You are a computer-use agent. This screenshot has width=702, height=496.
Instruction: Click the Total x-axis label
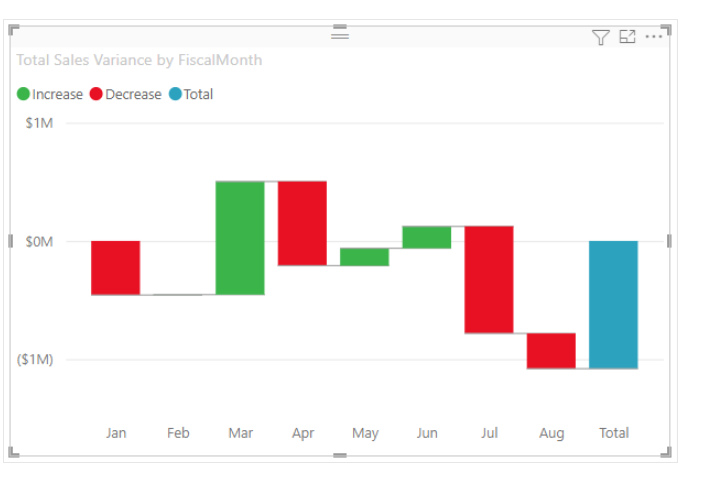pyautogui.click(x=614, y=433)
